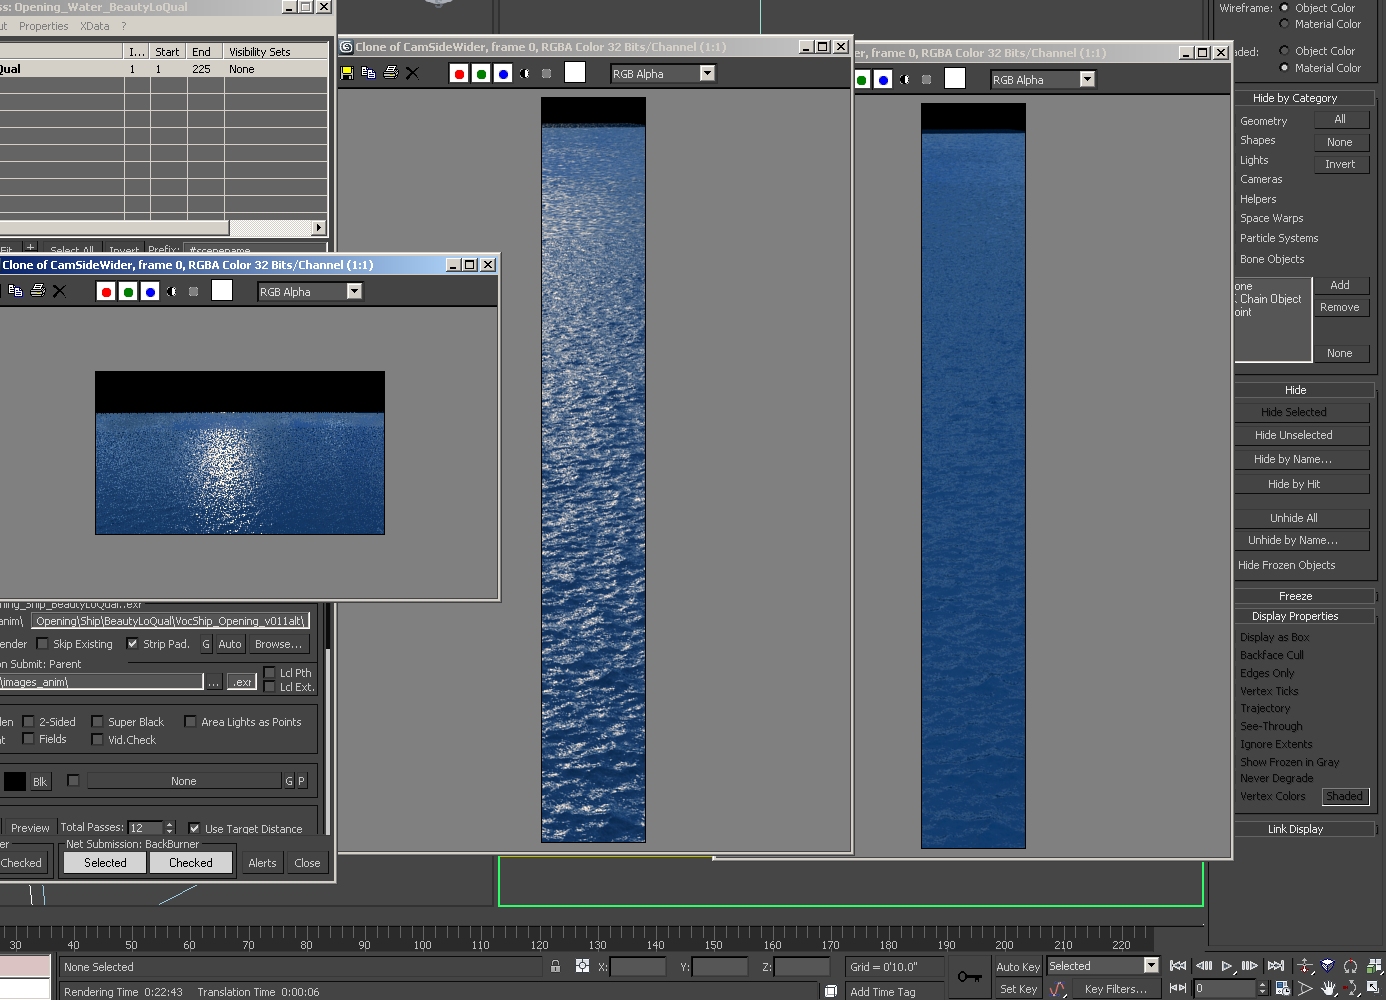This screenshot has height=1000, width=1386.
Task: Open the XData menu
Action: pos(95,26)
